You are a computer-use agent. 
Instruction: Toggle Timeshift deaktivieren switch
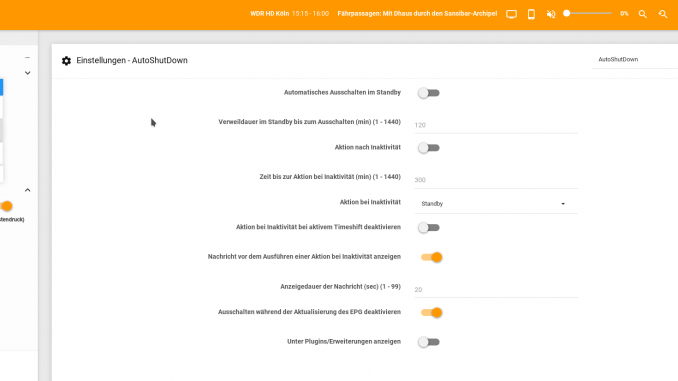429,227
